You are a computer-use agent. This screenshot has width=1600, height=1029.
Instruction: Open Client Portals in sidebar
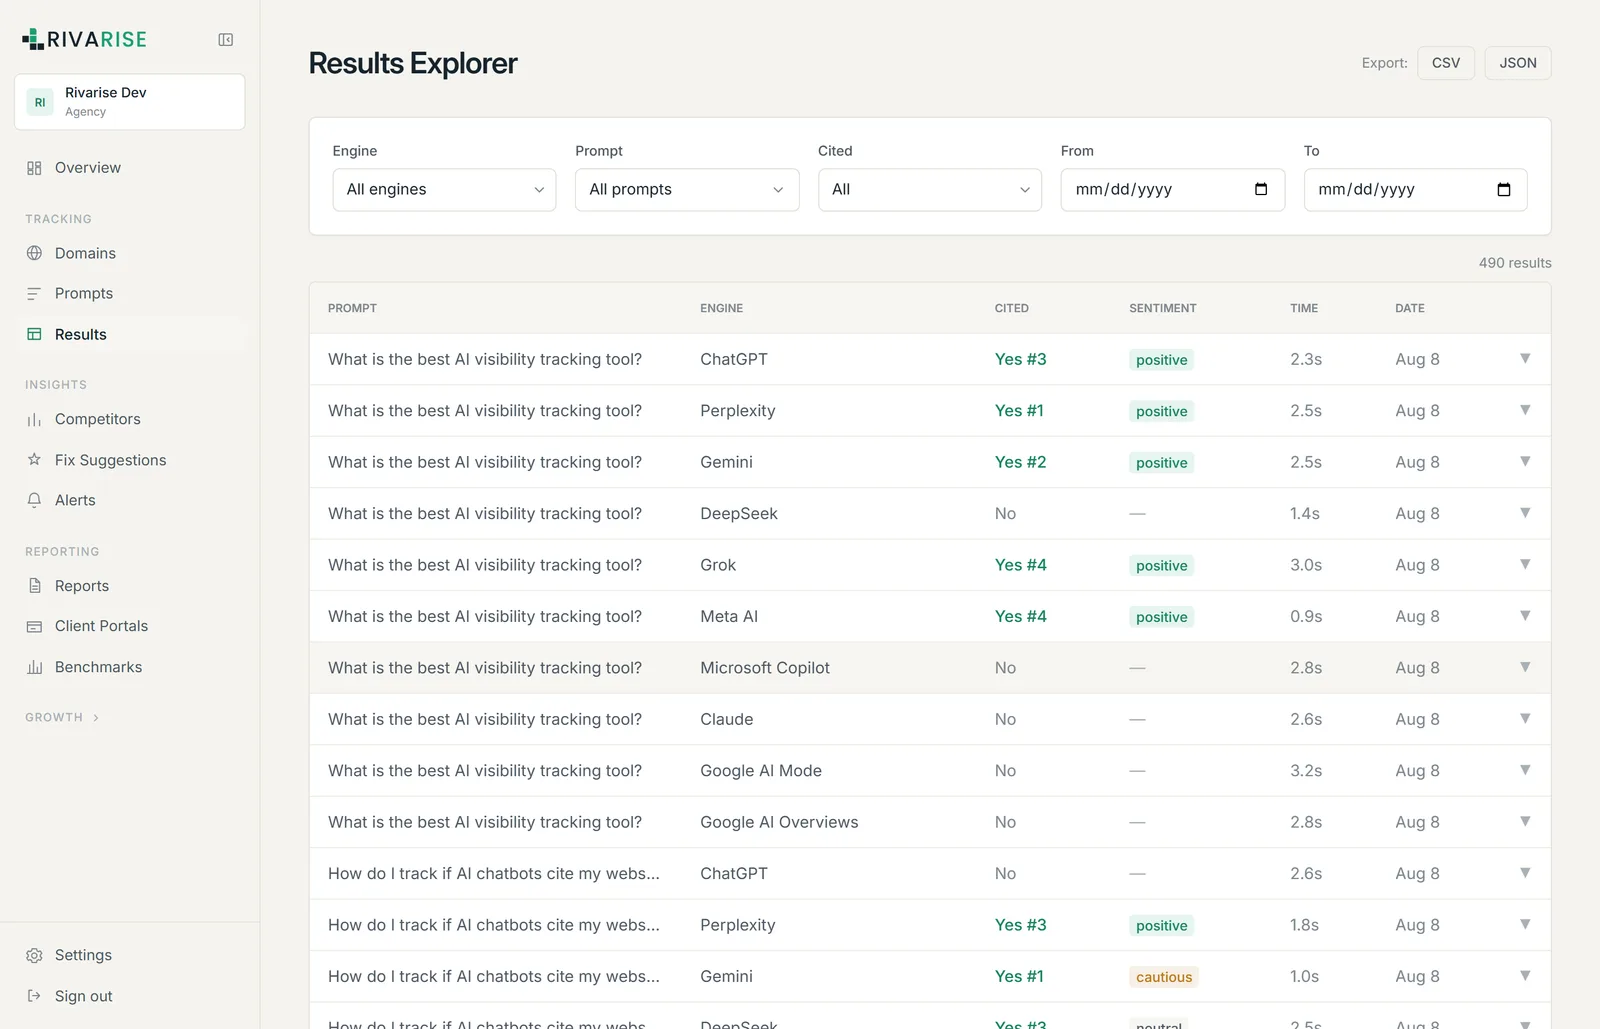130,626
